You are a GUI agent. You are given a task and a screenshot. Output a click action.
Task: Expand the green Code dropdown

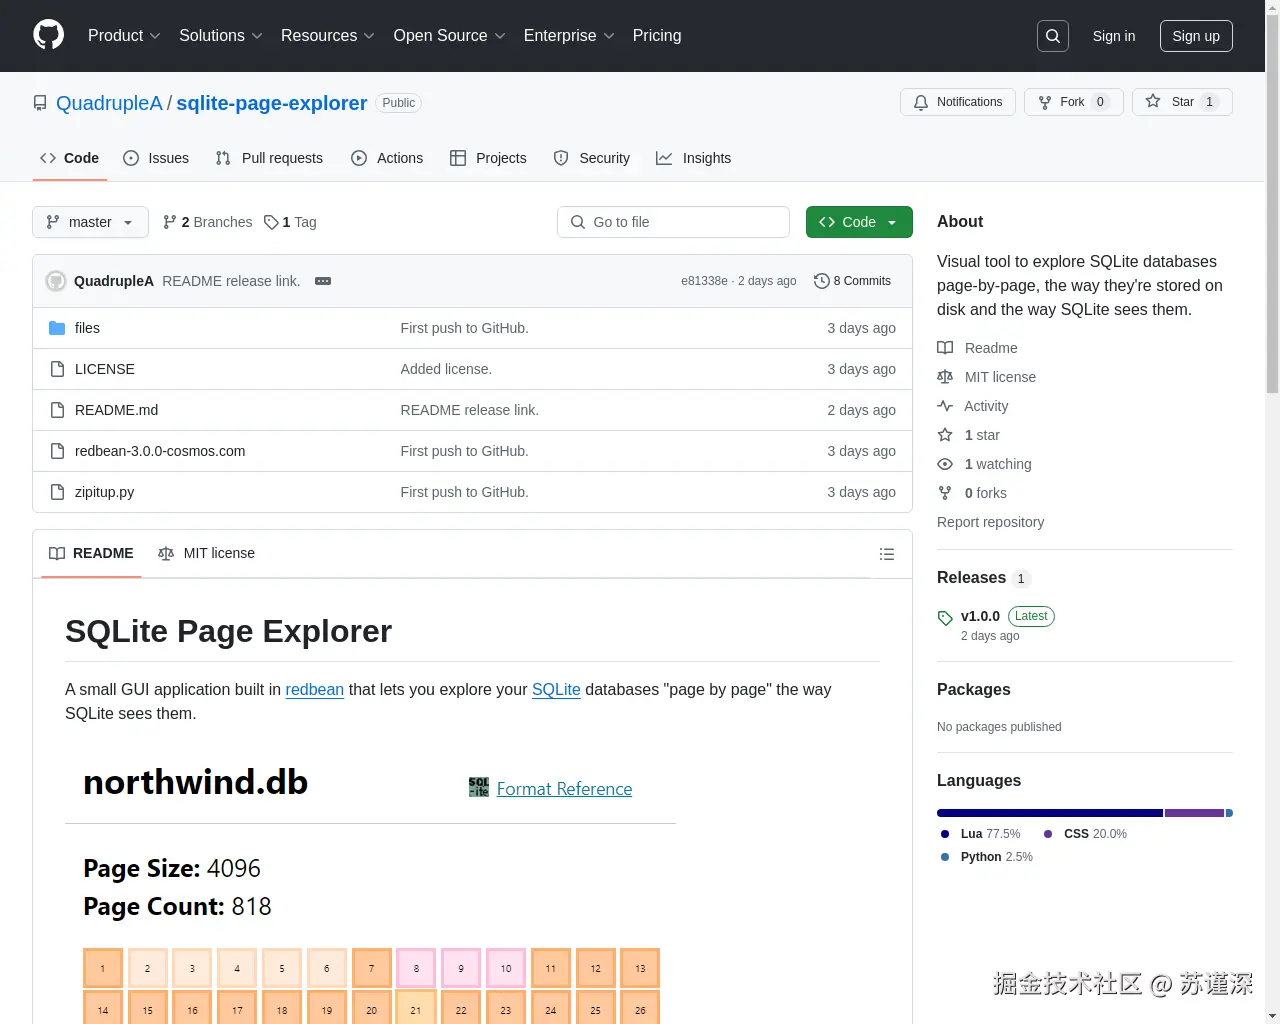click(858, 222)
